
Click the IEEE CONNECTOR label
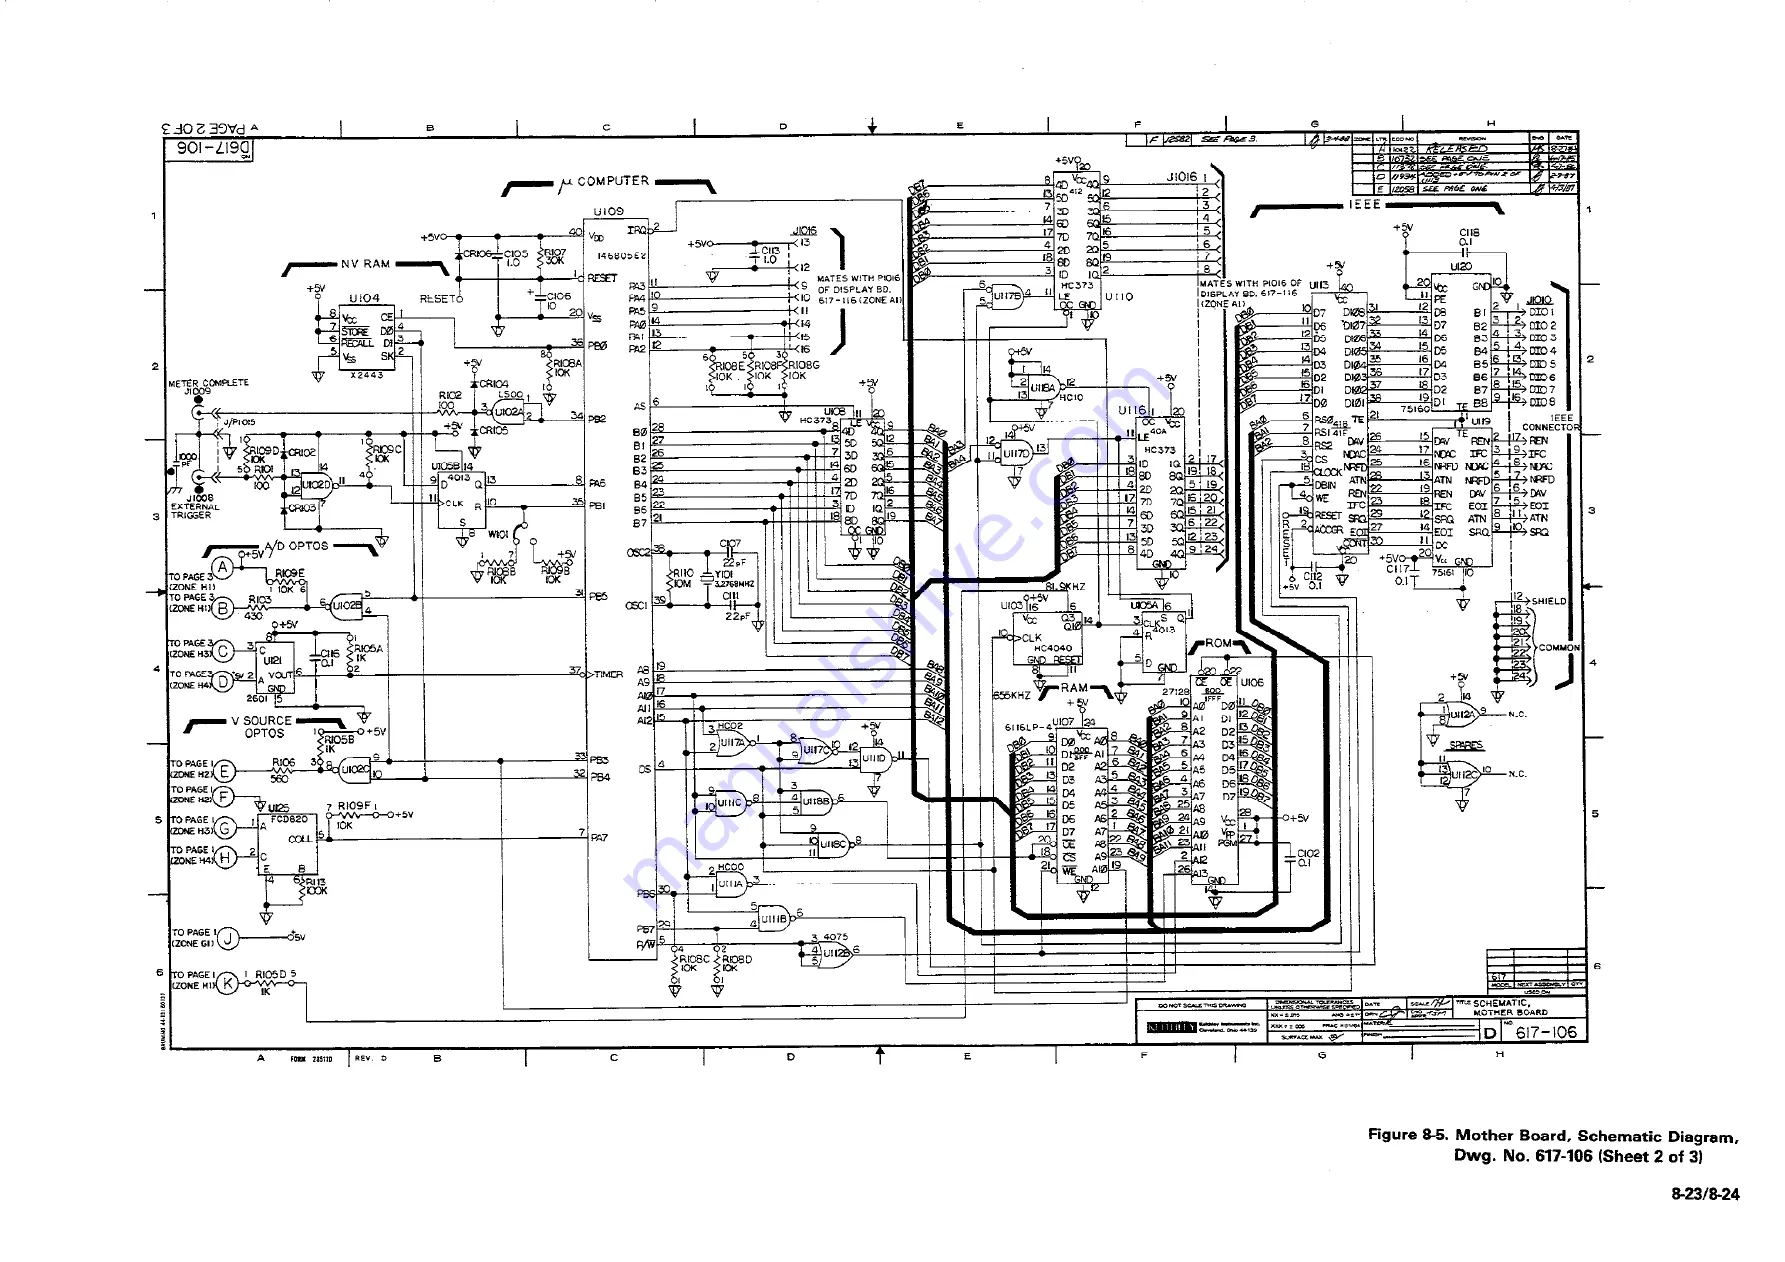1551,422
